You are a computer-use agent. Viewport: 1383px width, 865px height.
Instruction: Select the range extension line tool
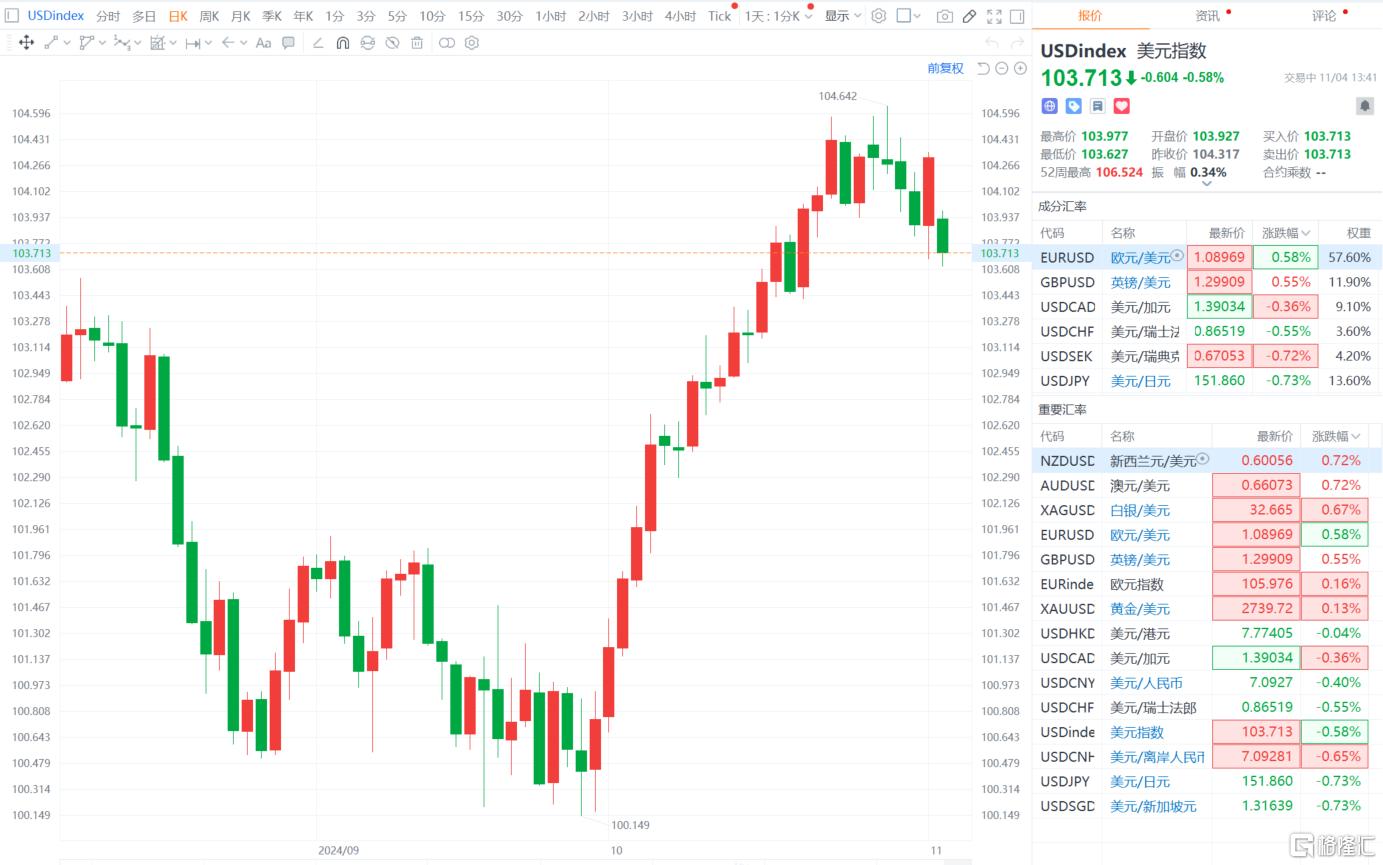pos(193,43)
